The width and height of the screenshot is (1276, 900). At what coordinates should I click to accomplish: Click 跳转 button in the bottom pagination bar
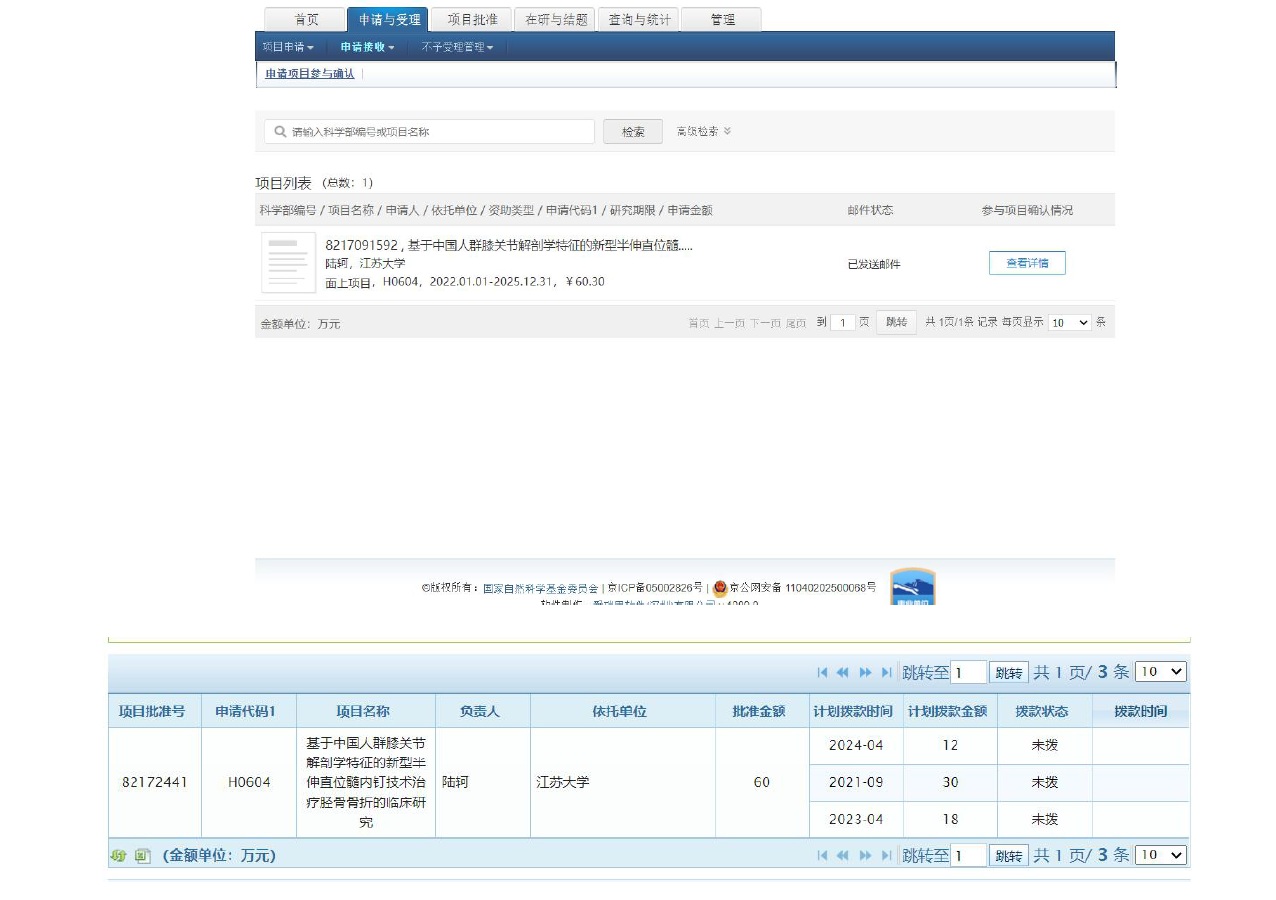pos(1009,856)
